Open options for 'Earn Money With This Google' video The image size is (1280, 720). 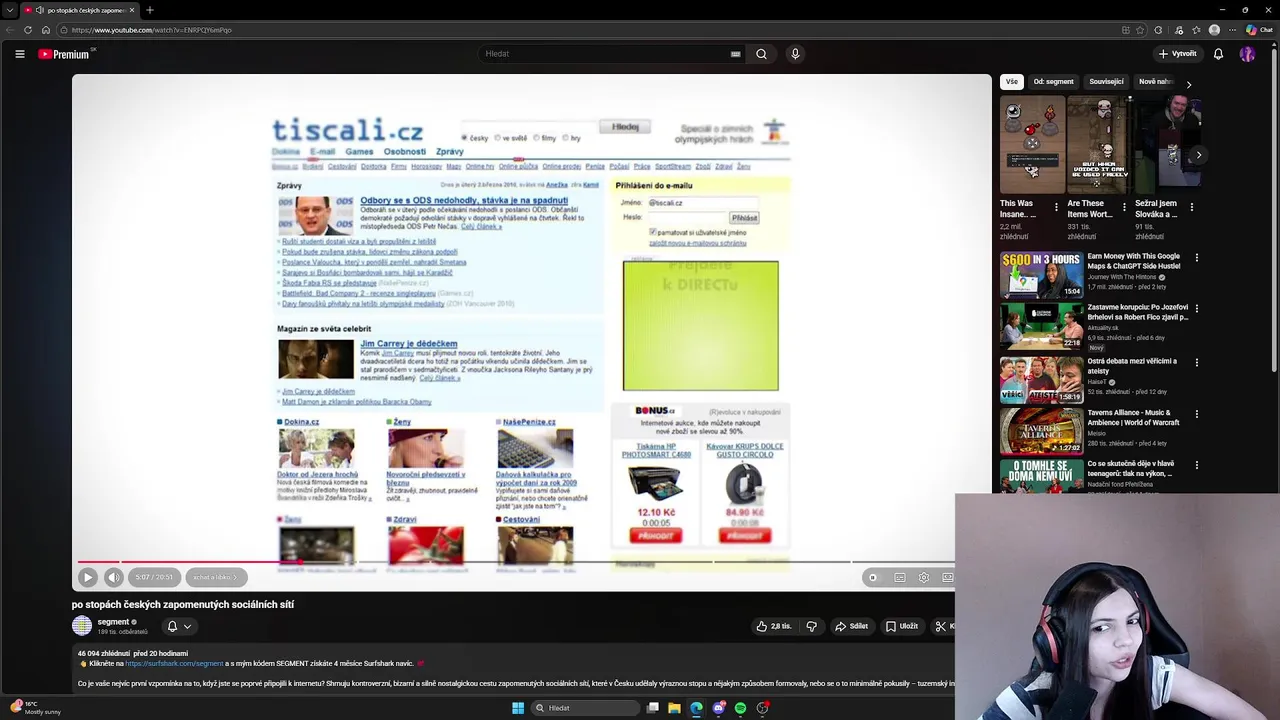coord(1196,258)
